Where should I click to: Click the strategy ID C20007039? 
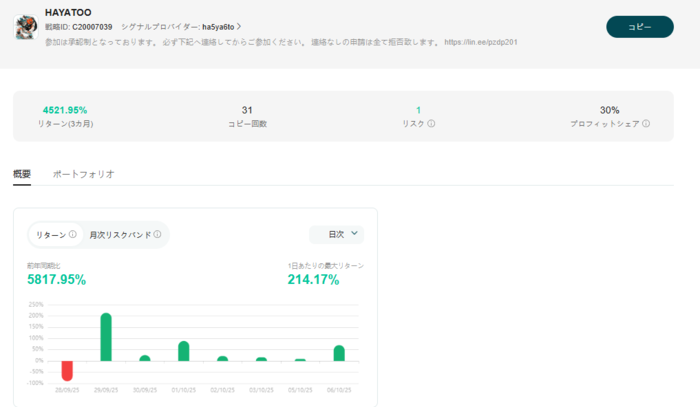[92, 26]
